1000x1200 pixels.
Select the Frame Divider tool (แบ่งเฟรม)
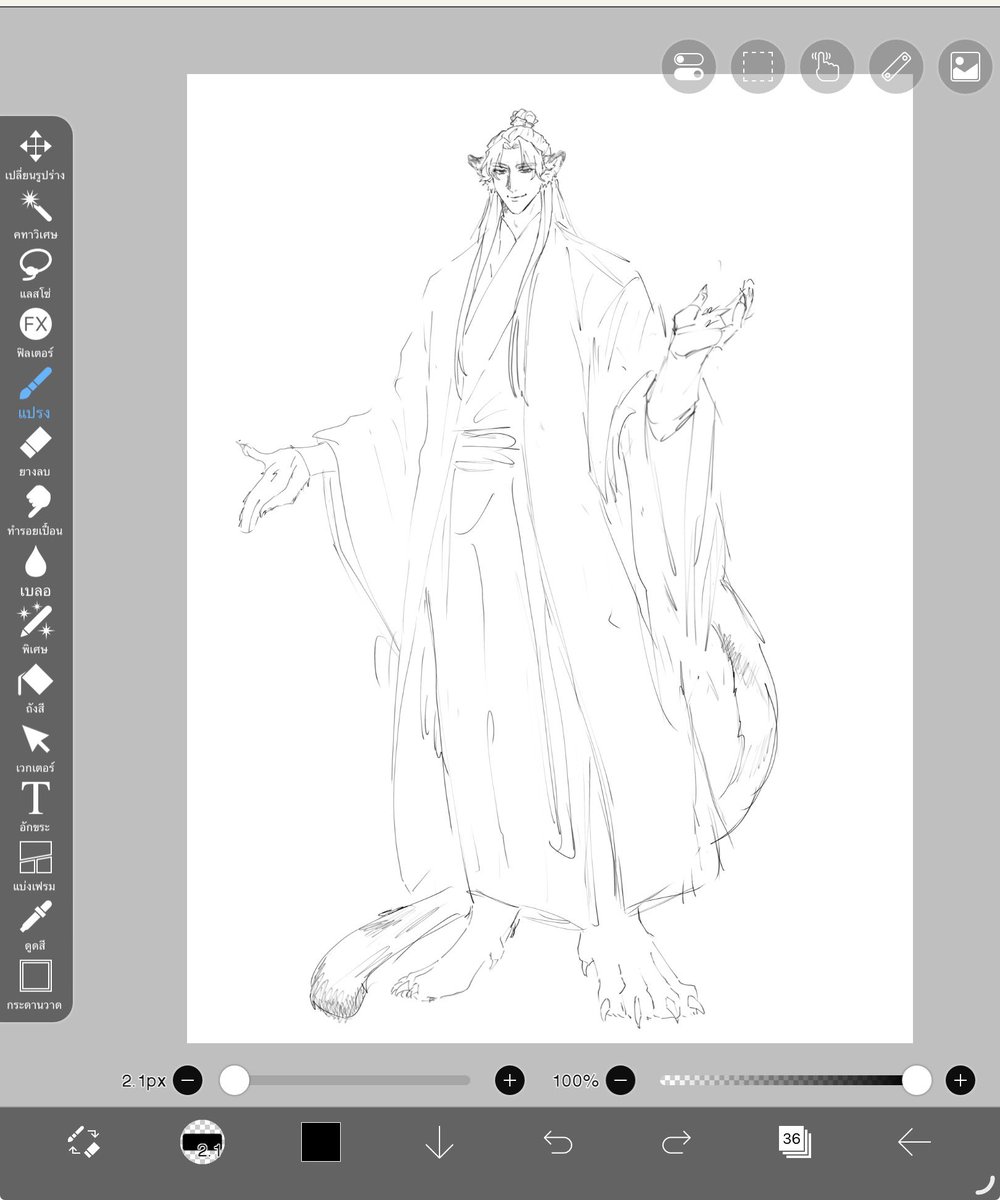(36, 866)
